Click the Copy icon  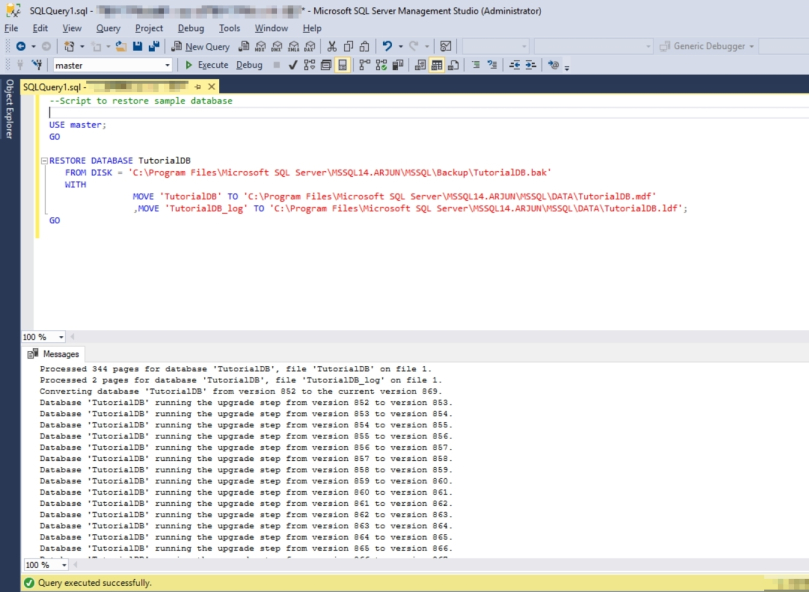pyautogui.click(x=348, y=46)
